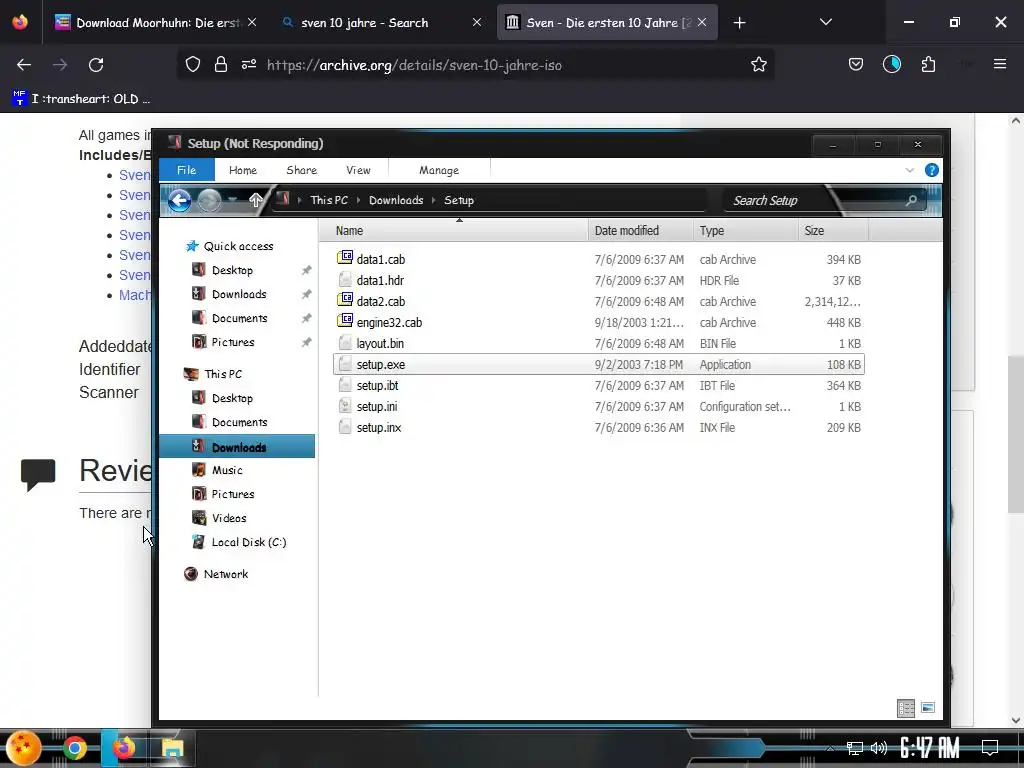Click the Firefox tracking protection shield icon
Screen dimensions: 1024x768
[x=193, y=65]
